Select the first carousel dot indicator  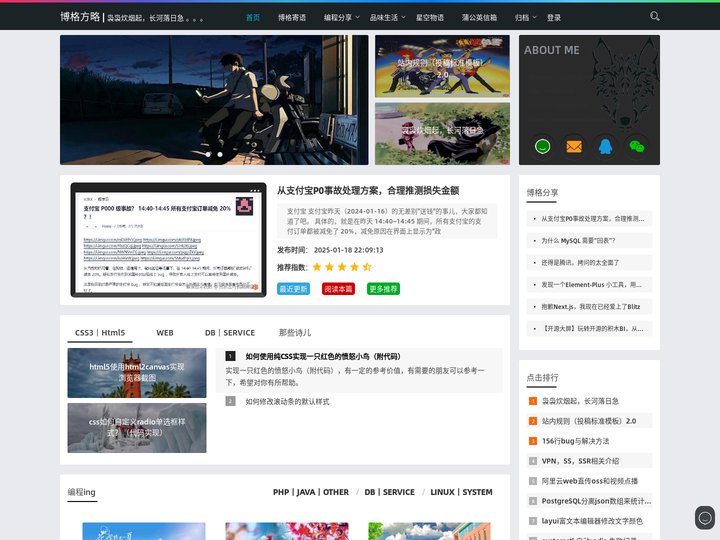click(x=208, y=155)
